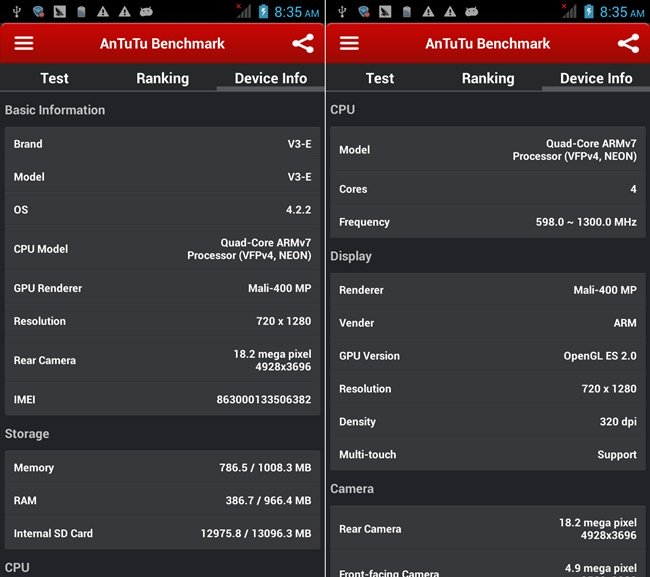Viewport: 650px width, 577px height.
Task: Tap the Multi-touch Support row
Action: [x=487, y=454]
